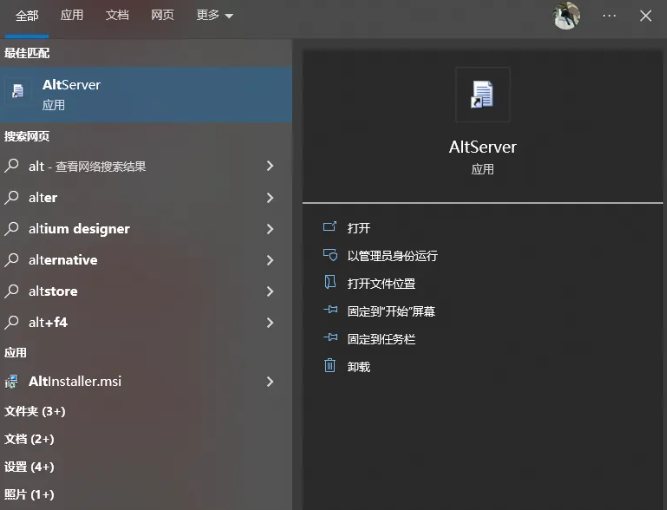Click search icon beside 'alt+f4'
Screen dimensions: 667x510
pos(11,322)
